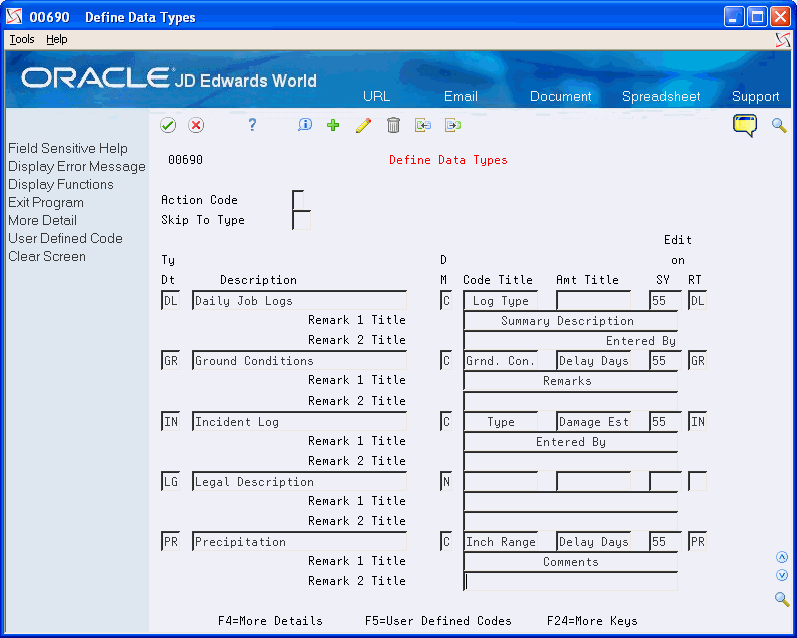Click the yellow pencil change icon
Viewport: 797px width, 638px height.
(363, 125)
